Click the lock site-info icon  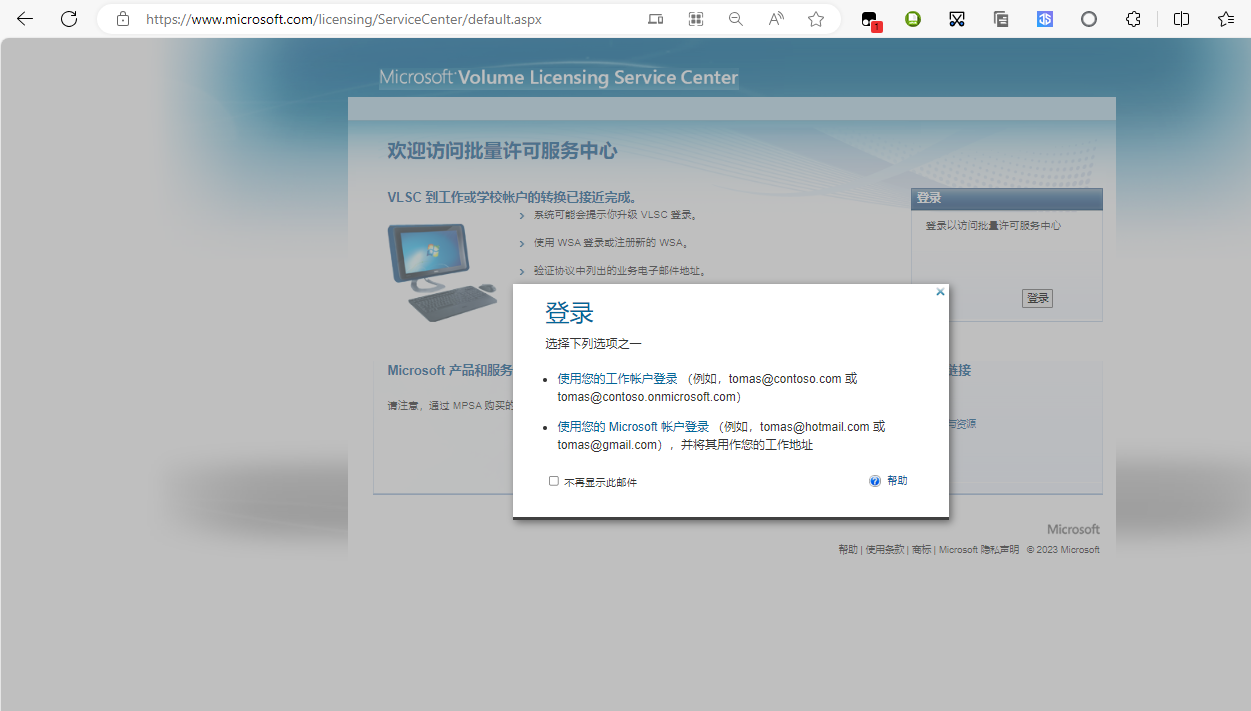click(123, 19)
